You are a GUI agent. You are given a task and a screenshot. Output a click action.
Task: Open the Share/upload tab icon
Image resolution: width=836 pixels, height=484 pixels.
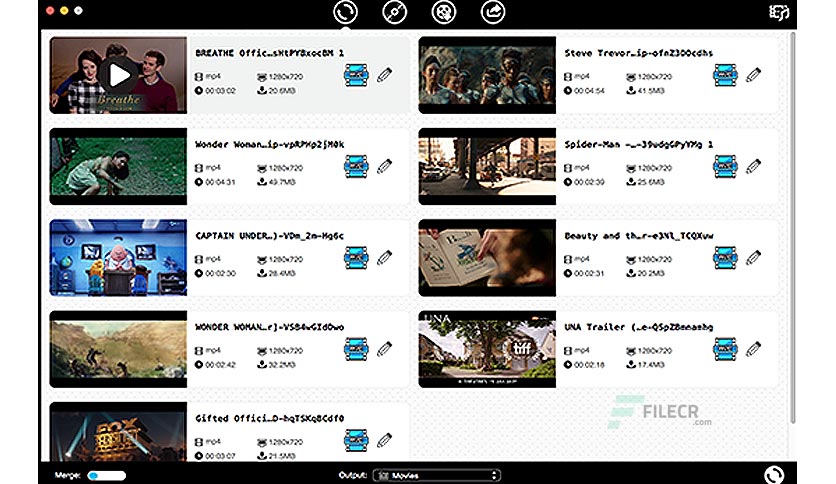[x=493, y=12]
